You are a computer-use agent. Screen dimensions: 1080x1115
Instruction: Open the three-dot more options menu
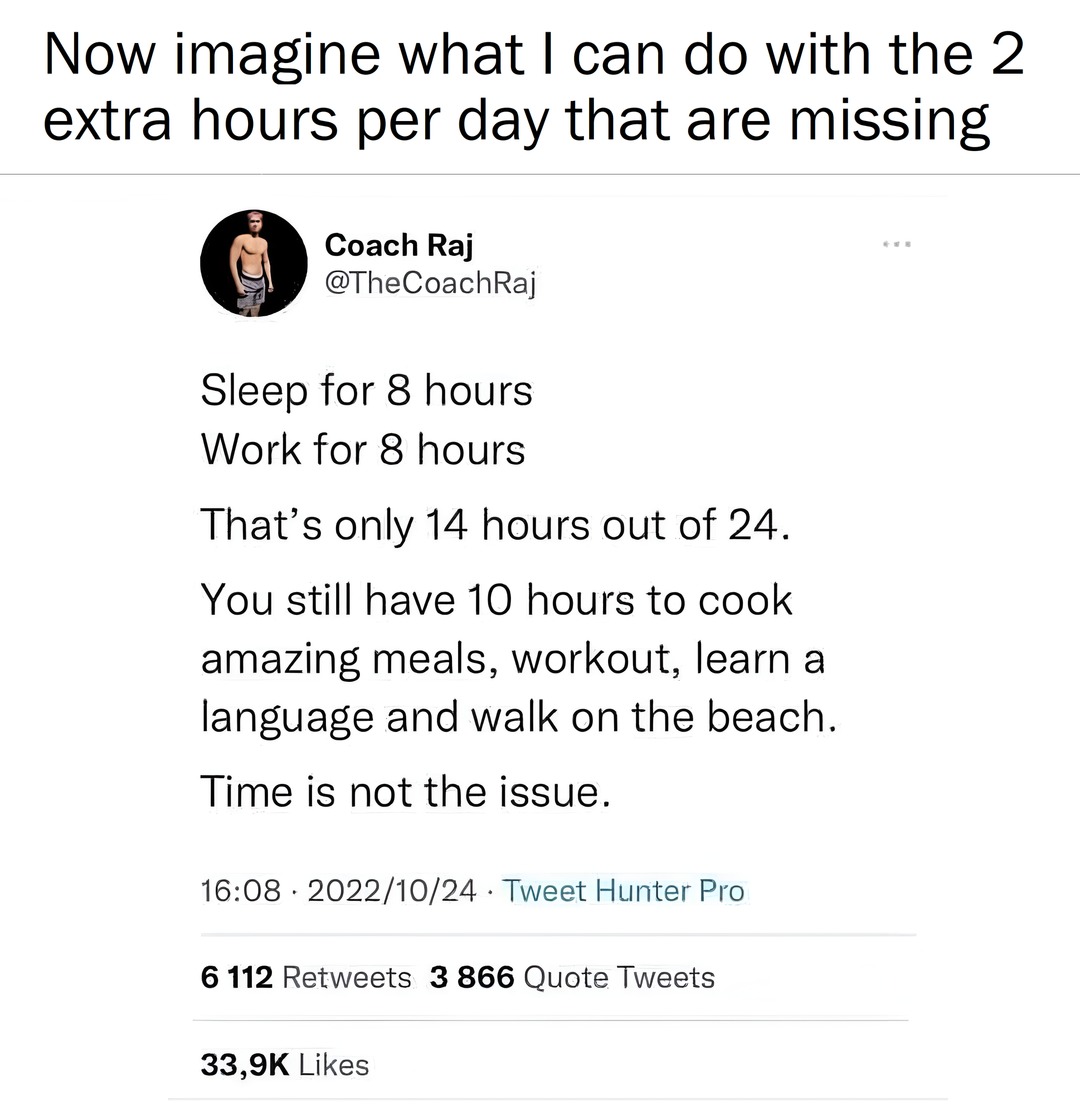(897, 245)
